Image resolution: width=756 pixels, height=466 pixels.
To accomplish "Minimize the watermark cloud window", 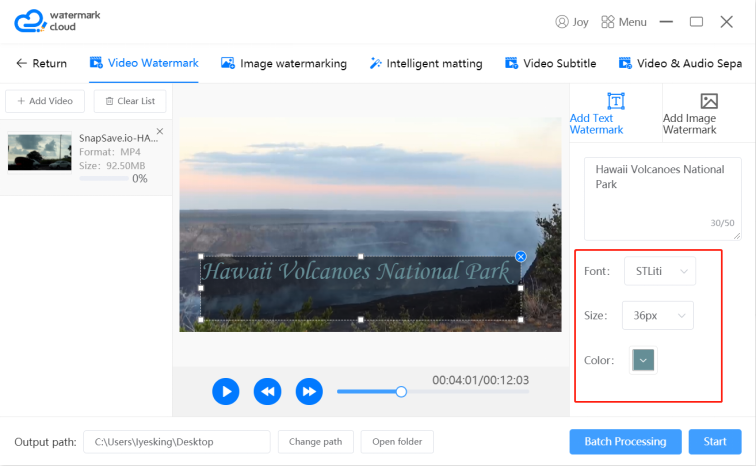I will tap(666, 22).
